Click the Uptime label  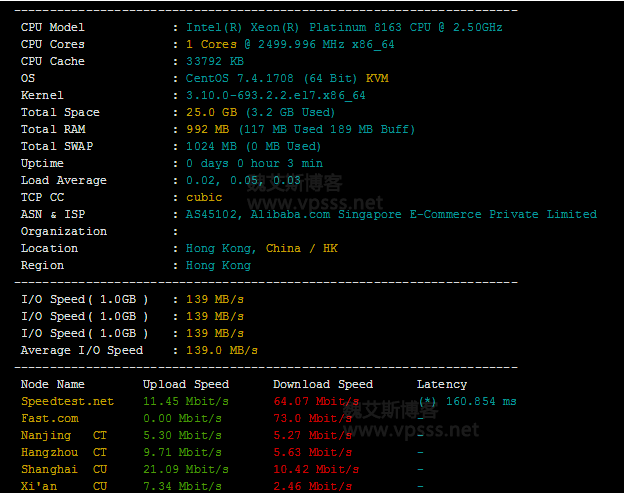point(42,163)
